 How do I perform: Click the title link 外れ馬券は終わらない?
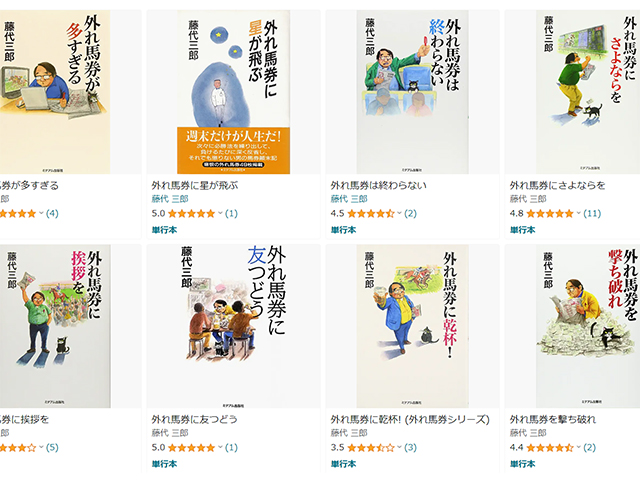[x=378, y=185]
